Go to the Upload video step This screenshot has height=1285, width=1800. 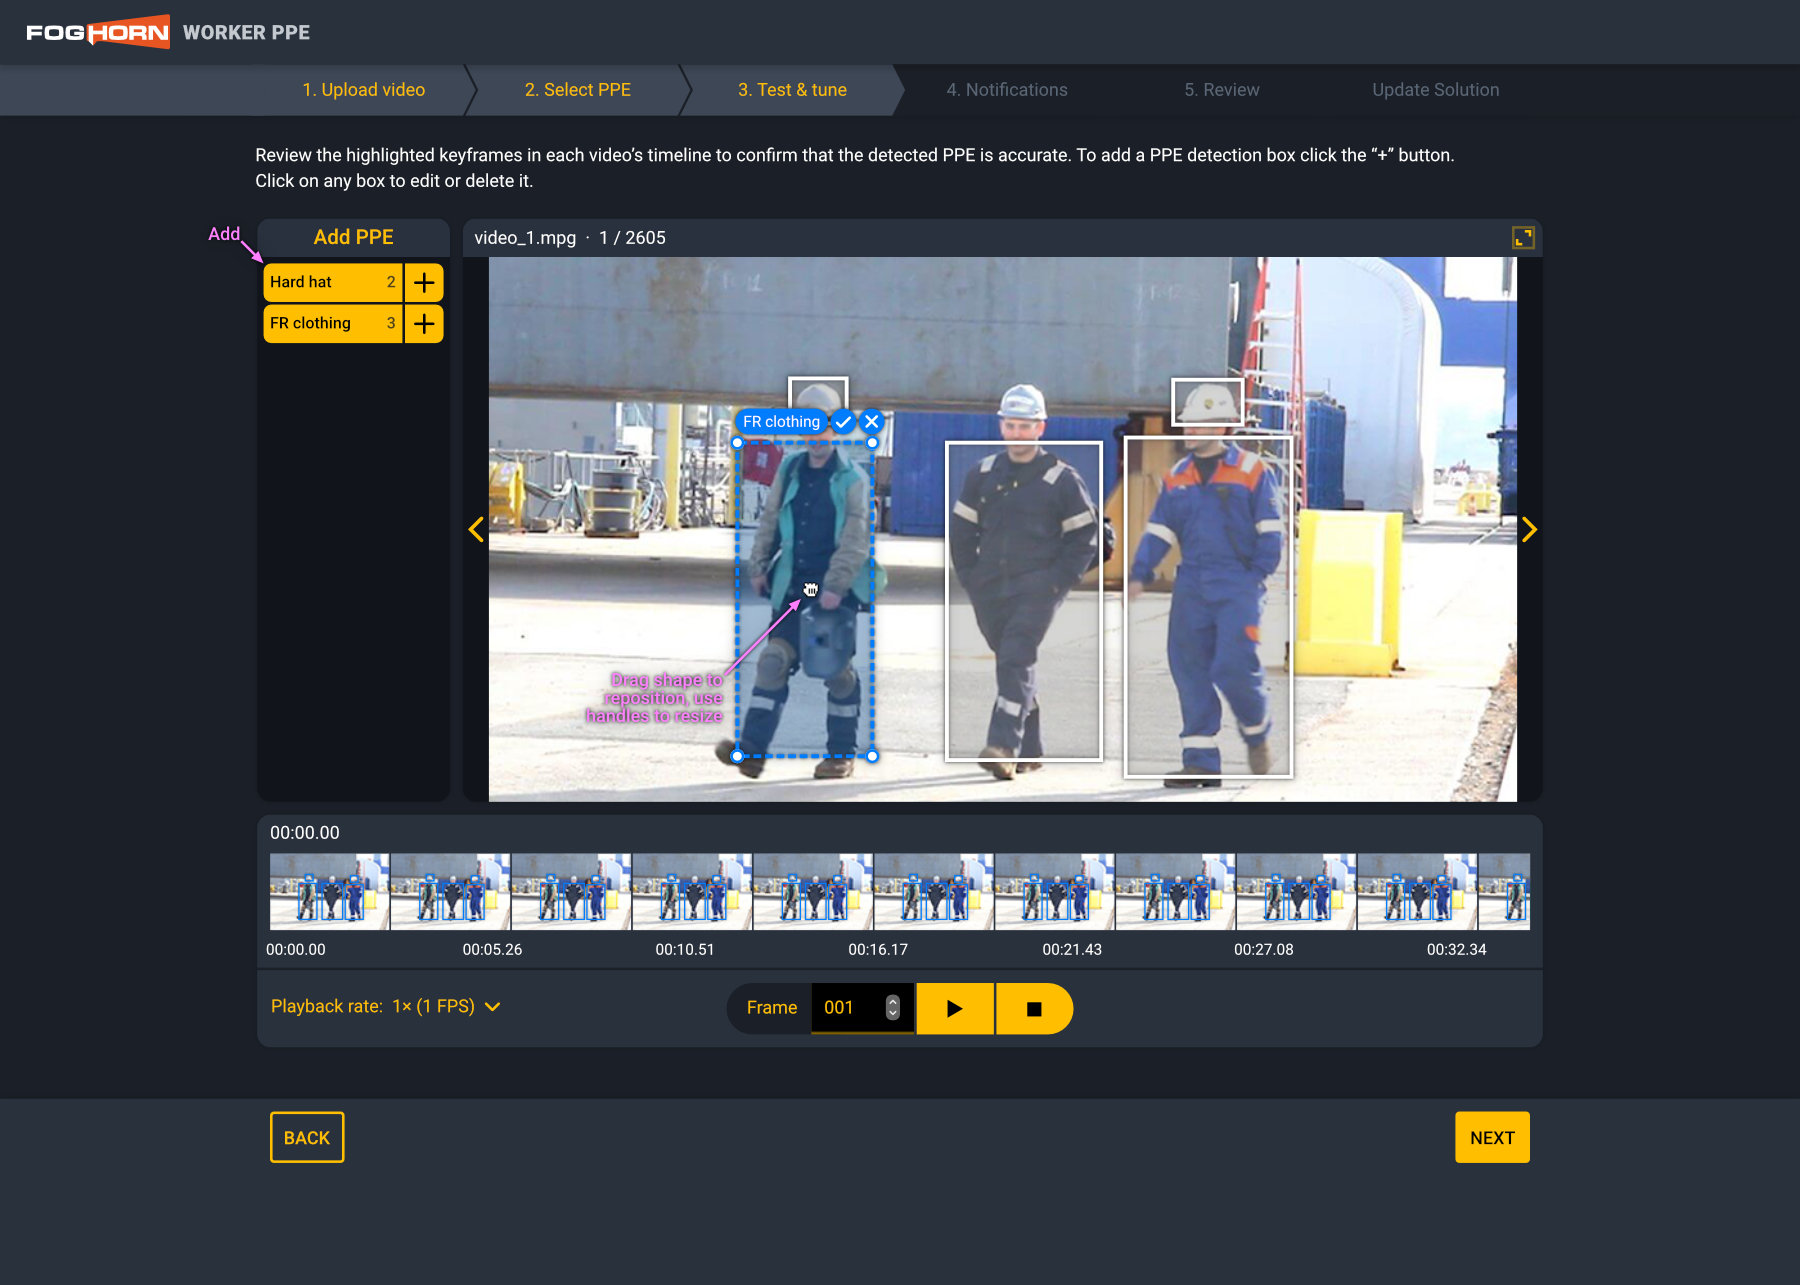pos(363,90)
